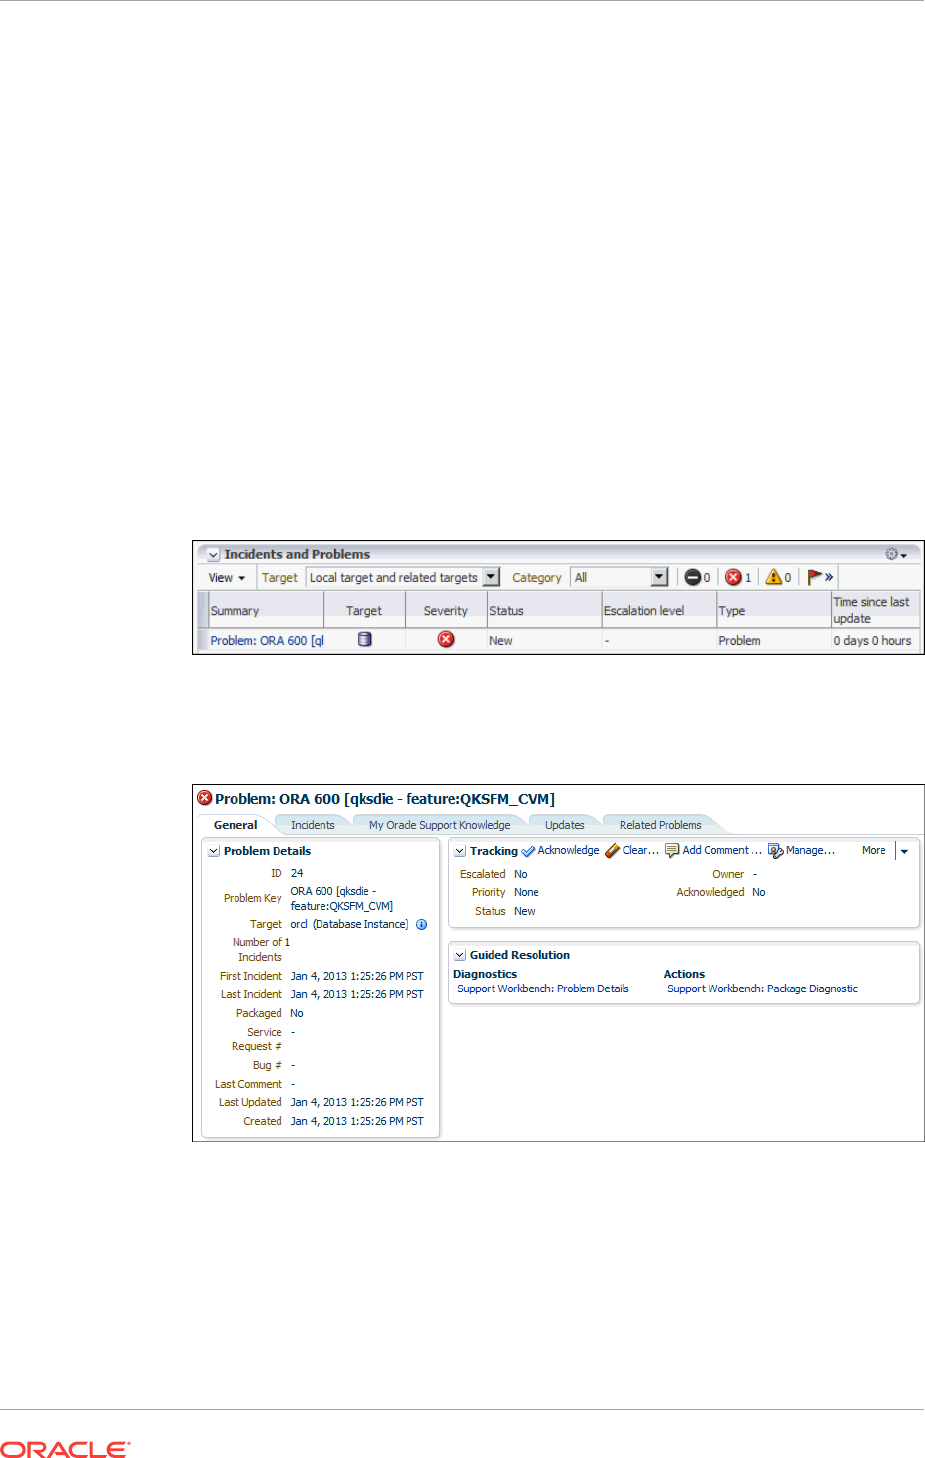The image size is (925, 1458).
Task: Click the critical red X filter icon
Action: click(733, 577)
